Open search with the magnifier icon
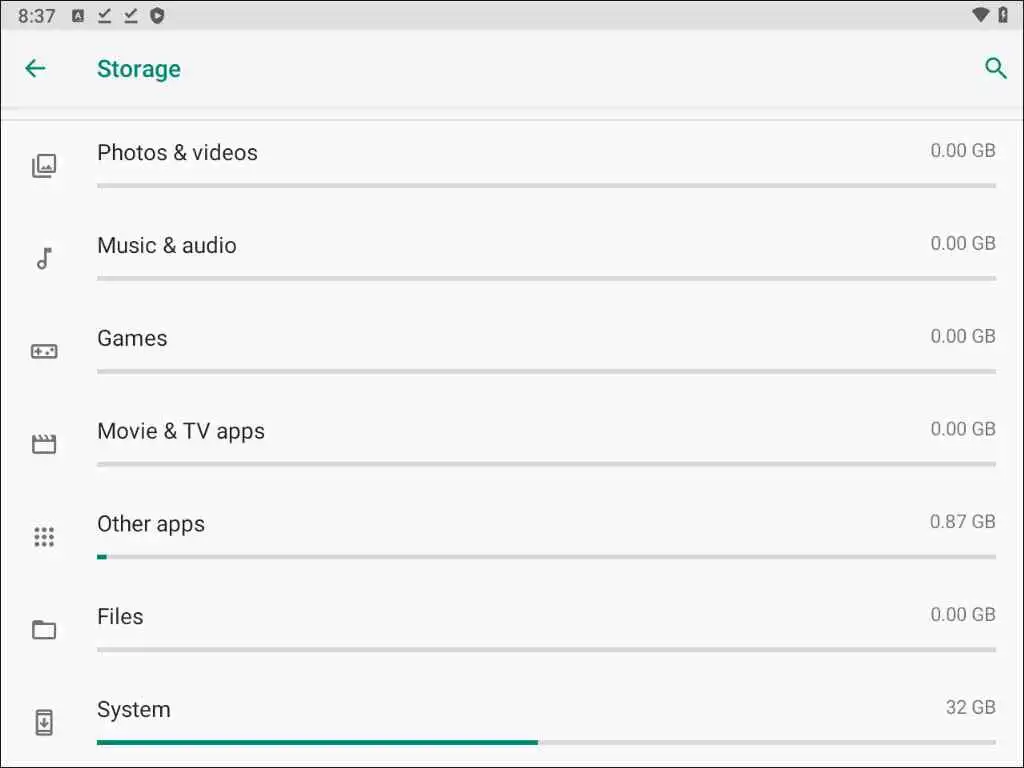Image resolution: width=1024 pixels, height=768 pixels. (995, 68)
